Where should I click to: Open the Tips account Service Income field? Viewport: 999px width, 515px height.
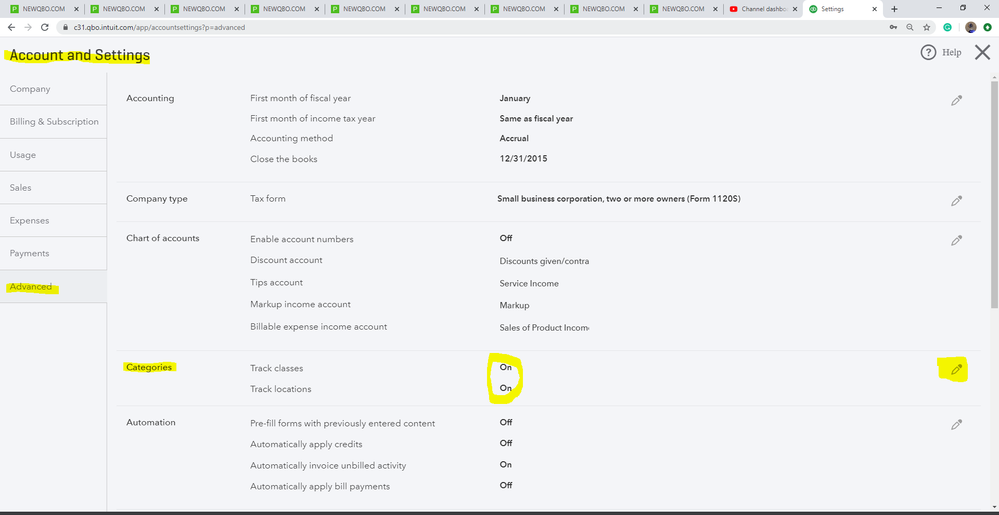click(x=529, y=283)
